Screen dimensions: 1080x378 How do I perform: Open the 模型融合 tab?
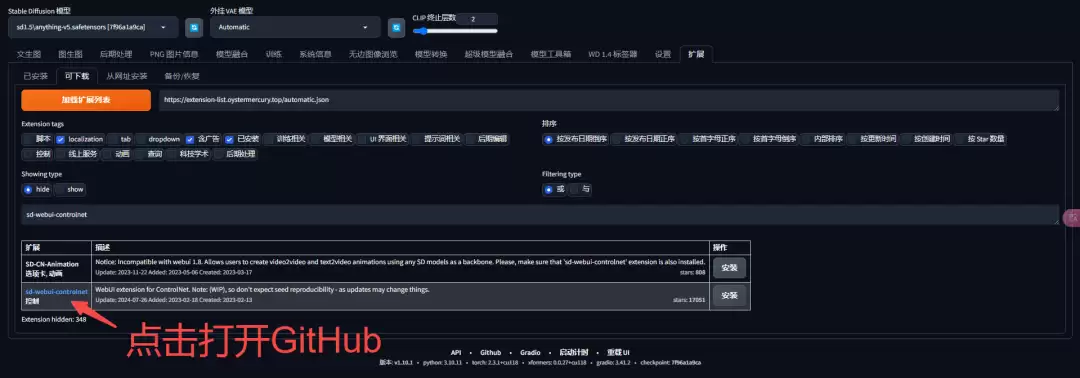tap(233, 54)
